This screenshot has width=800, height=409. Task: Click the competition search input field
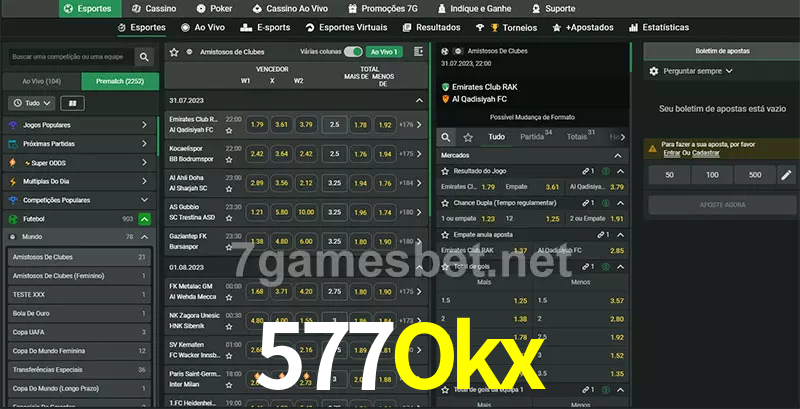coord(70,57)
